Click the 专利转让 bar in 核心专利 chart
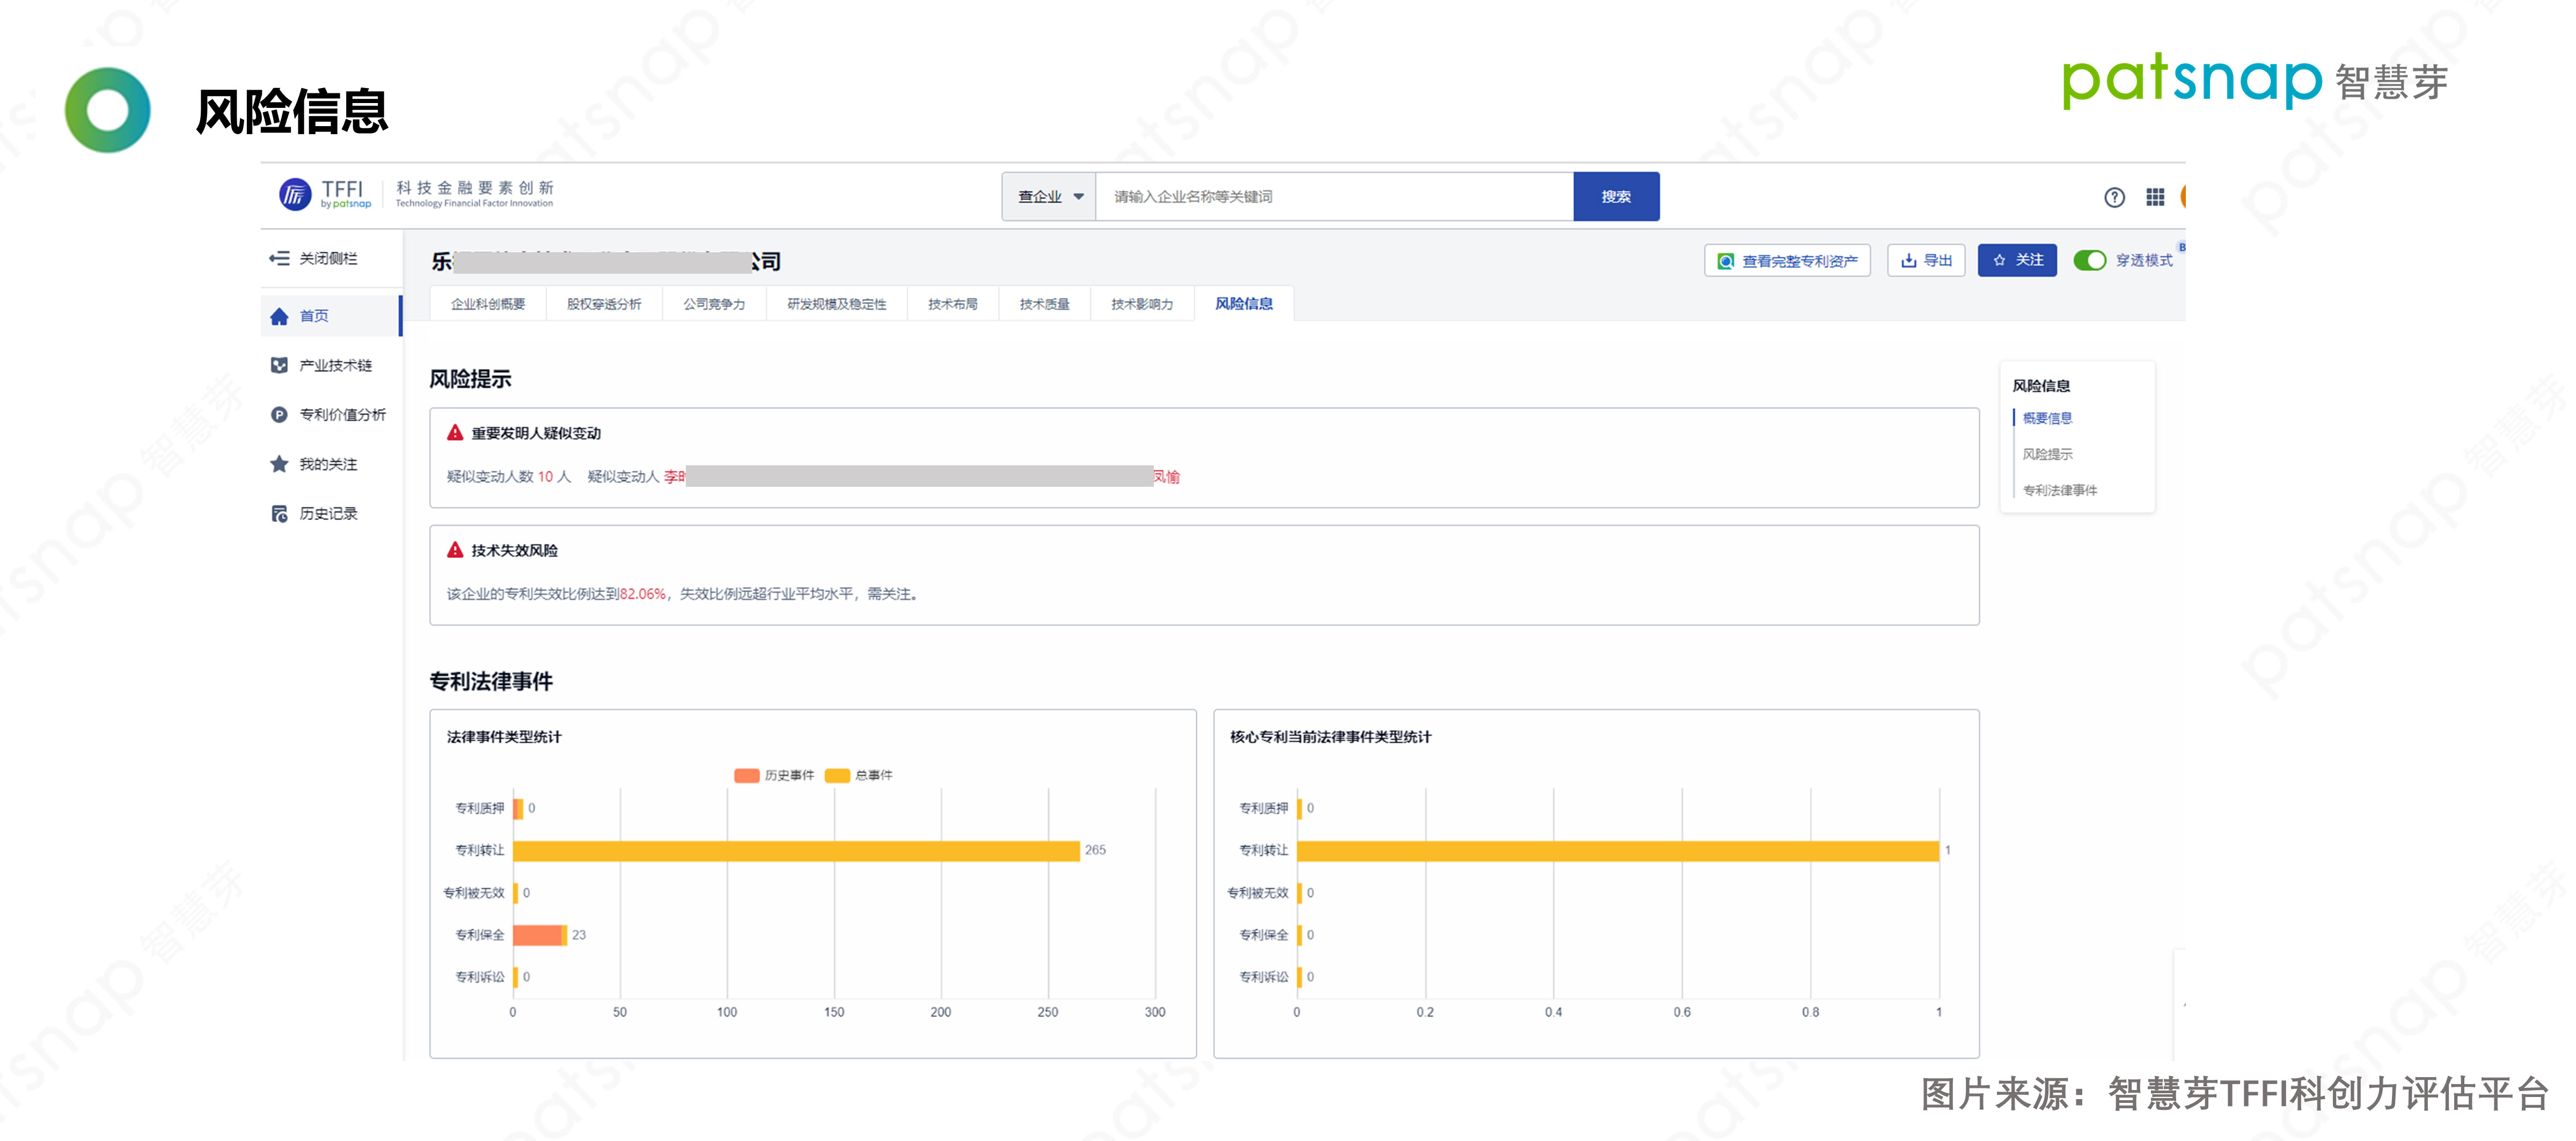The width and height of the screenshot is (2576, 1141). pyautogui.click(x=1618, y=850)
